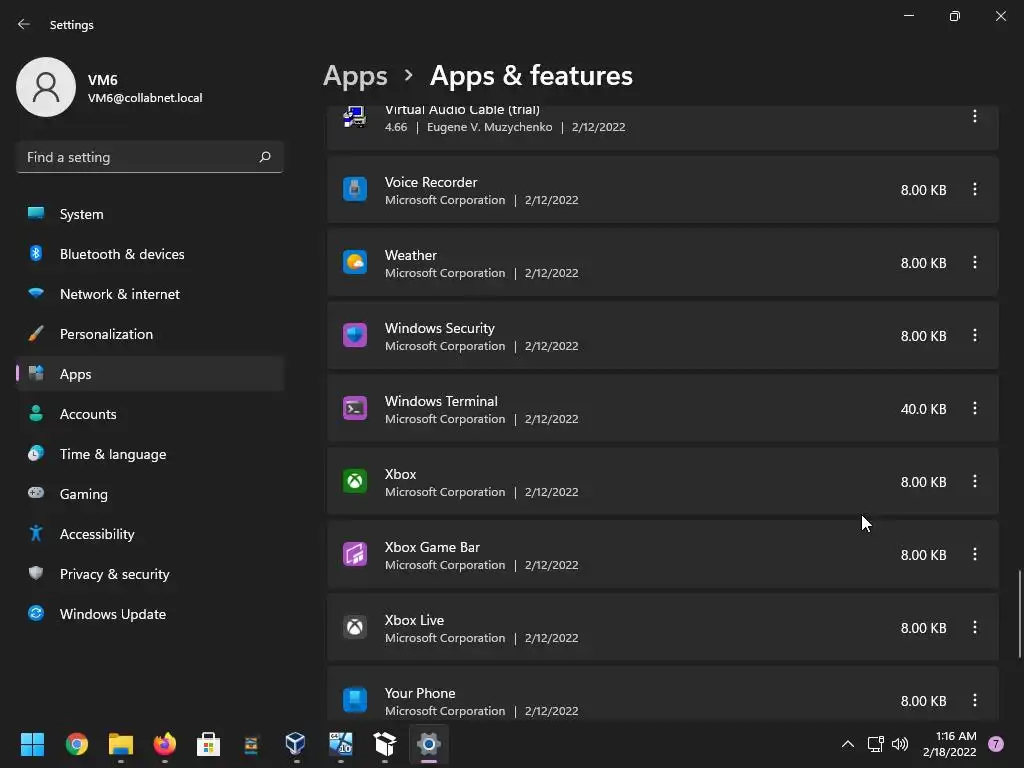Open Bluetooth & devices settings
The image size is (1024, 768).
click(150, 254)
